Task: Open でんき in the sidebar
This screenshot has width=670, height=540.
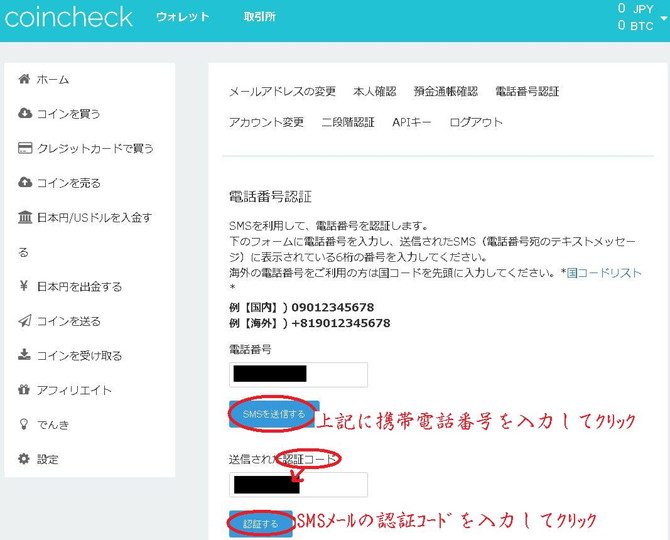Action: click(x=53, y=425)
